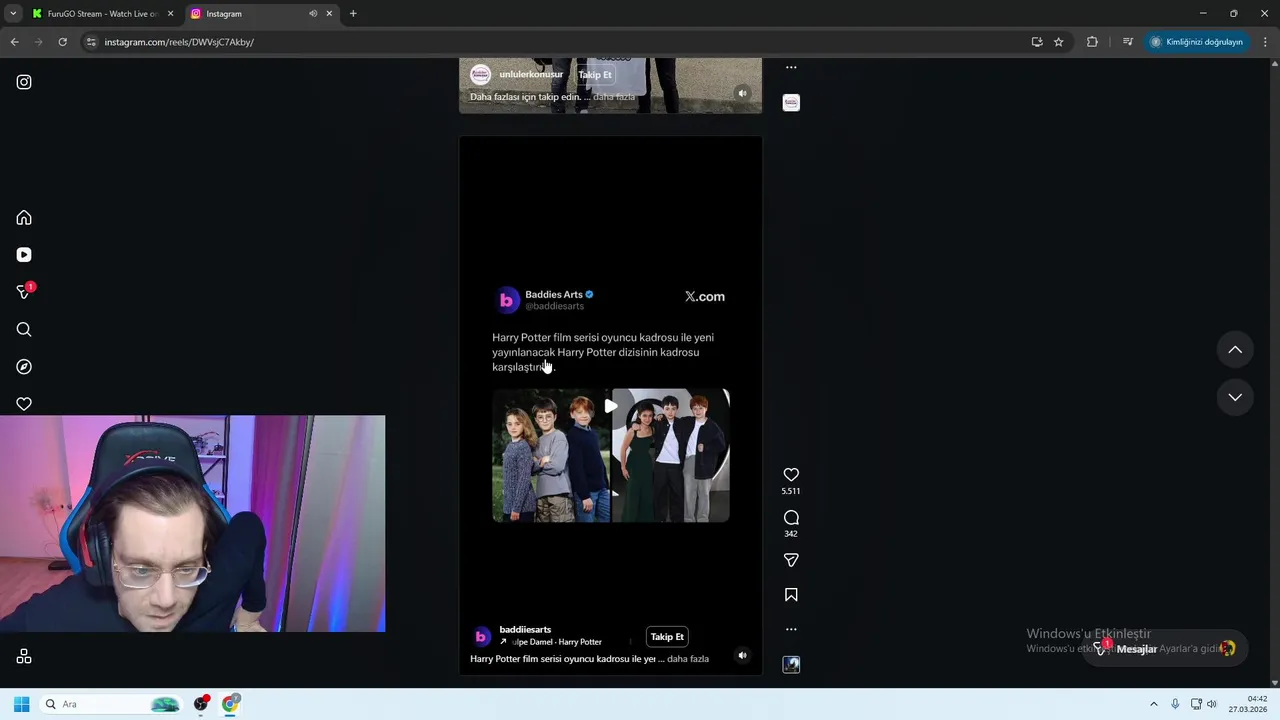Screen dimensions: 1280x720
Task: Open network icon in system tray
Action: 1196,704
